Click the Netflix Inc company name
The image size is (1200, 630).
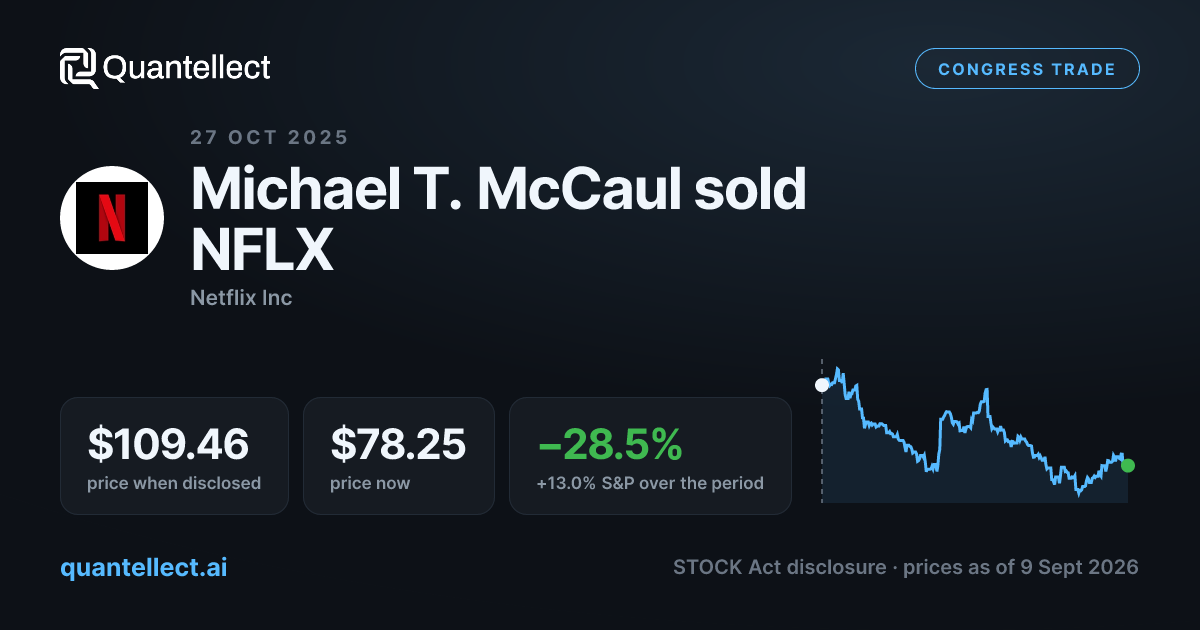[x=241, y=297]
